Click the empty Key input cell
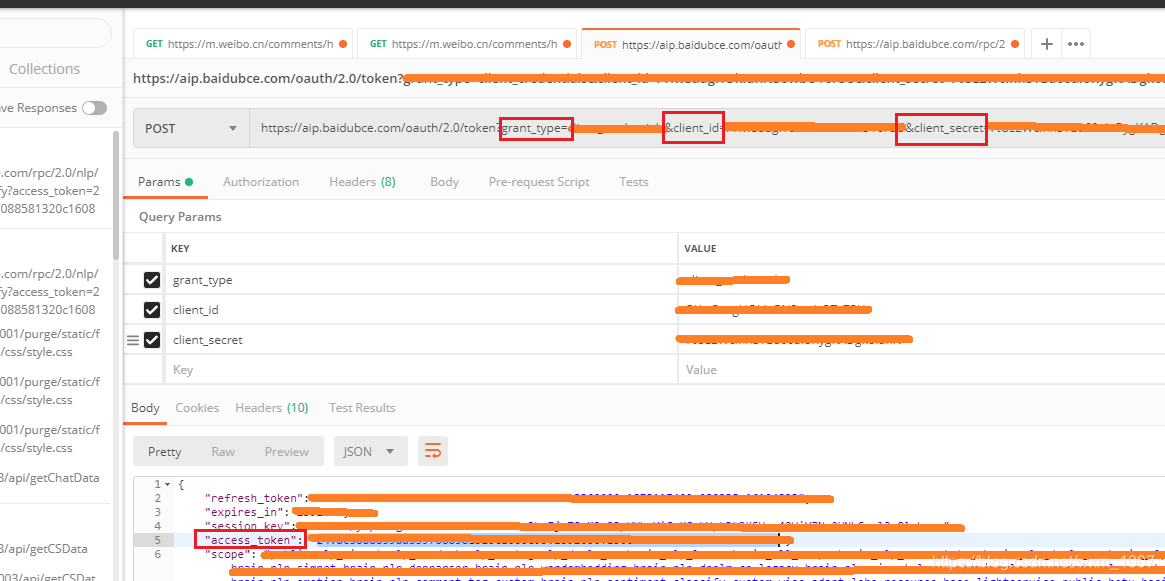 point(421,369)
